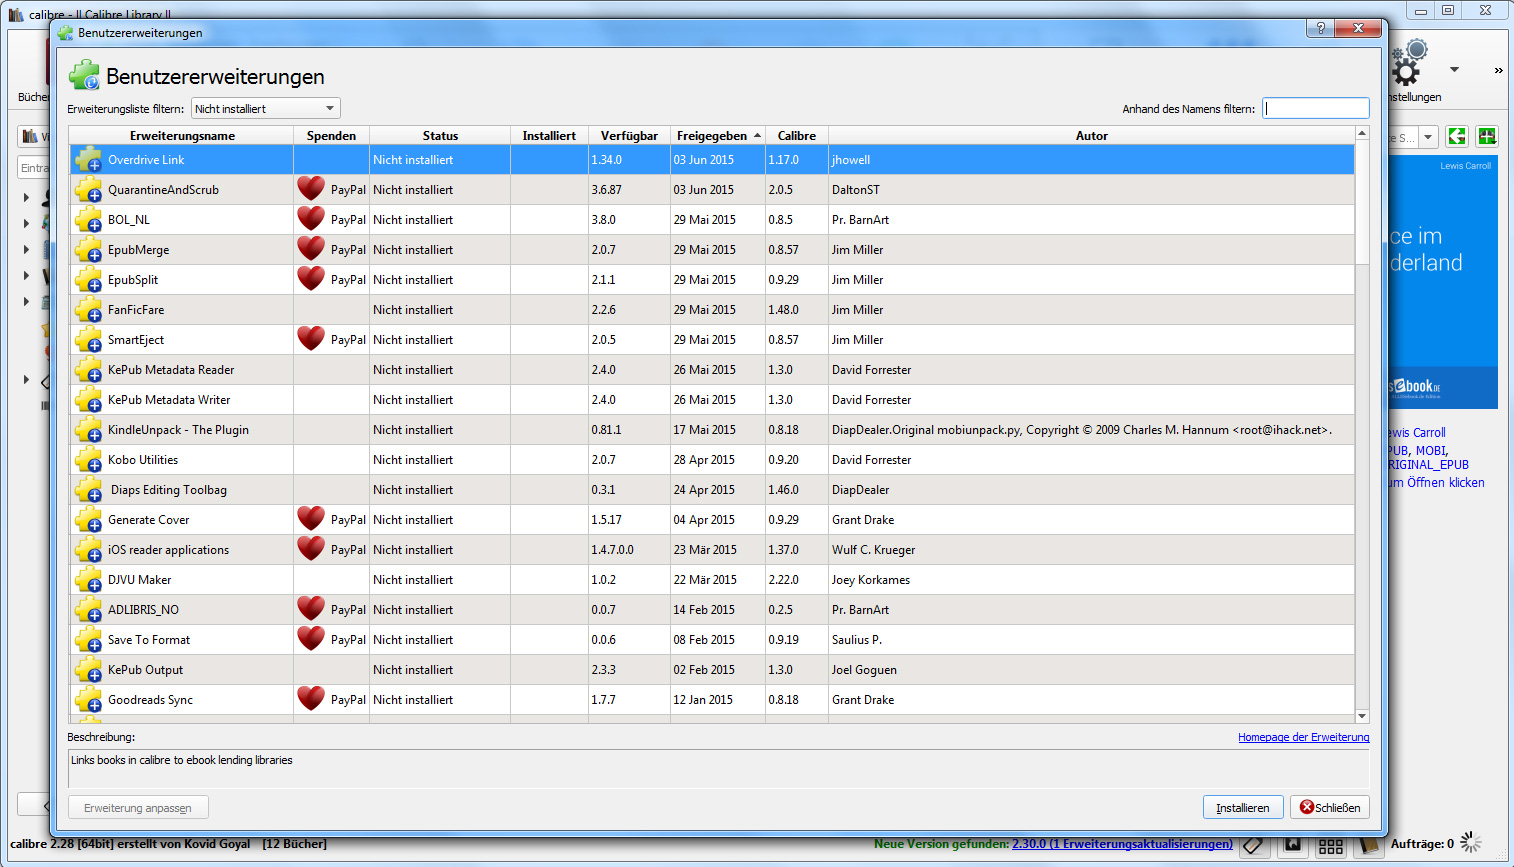Click the plugin list vertical scrollbar thumb
Screen dimensions: 1514x867
(1362, 202)
